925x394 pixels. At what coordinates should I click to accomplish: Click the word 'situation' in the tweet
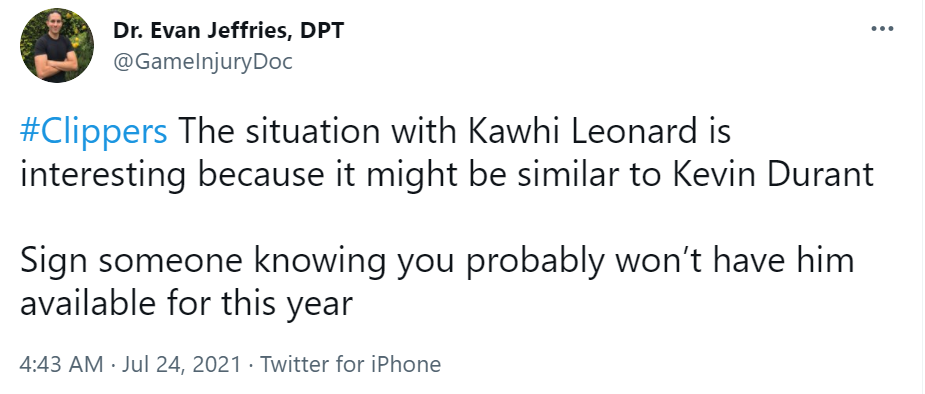pos(313,131)
